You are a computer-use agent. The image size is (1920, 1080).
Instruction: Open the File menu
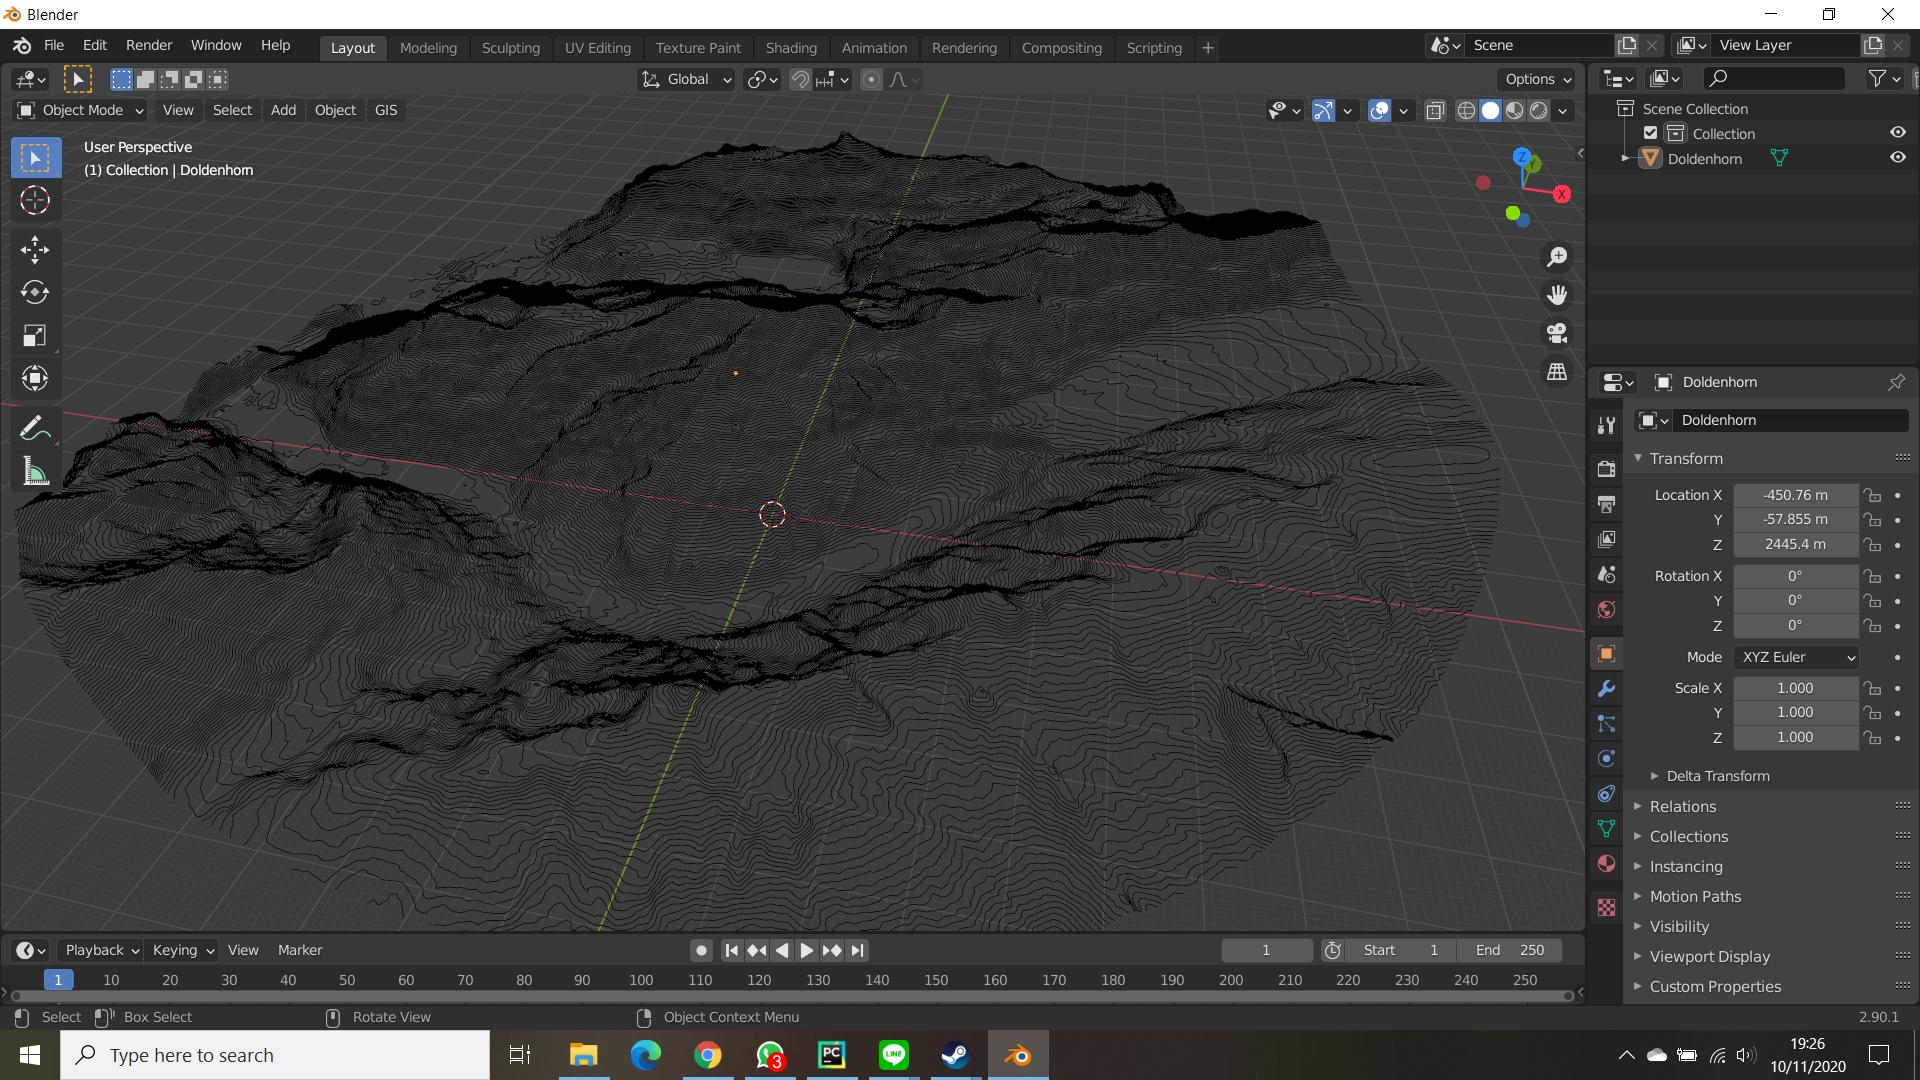(x=54, y=45)
